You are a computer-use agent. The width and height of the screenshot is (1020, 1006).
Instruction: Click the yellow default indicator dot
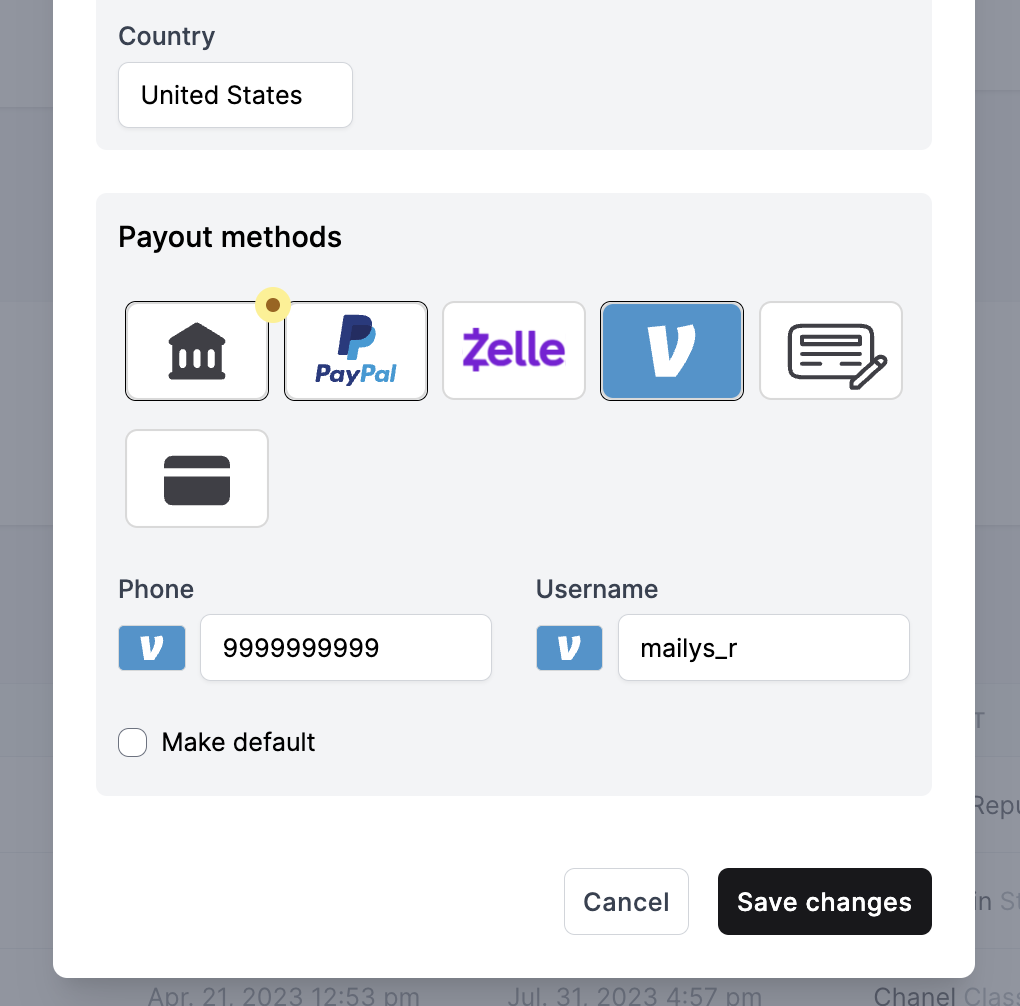273,305
